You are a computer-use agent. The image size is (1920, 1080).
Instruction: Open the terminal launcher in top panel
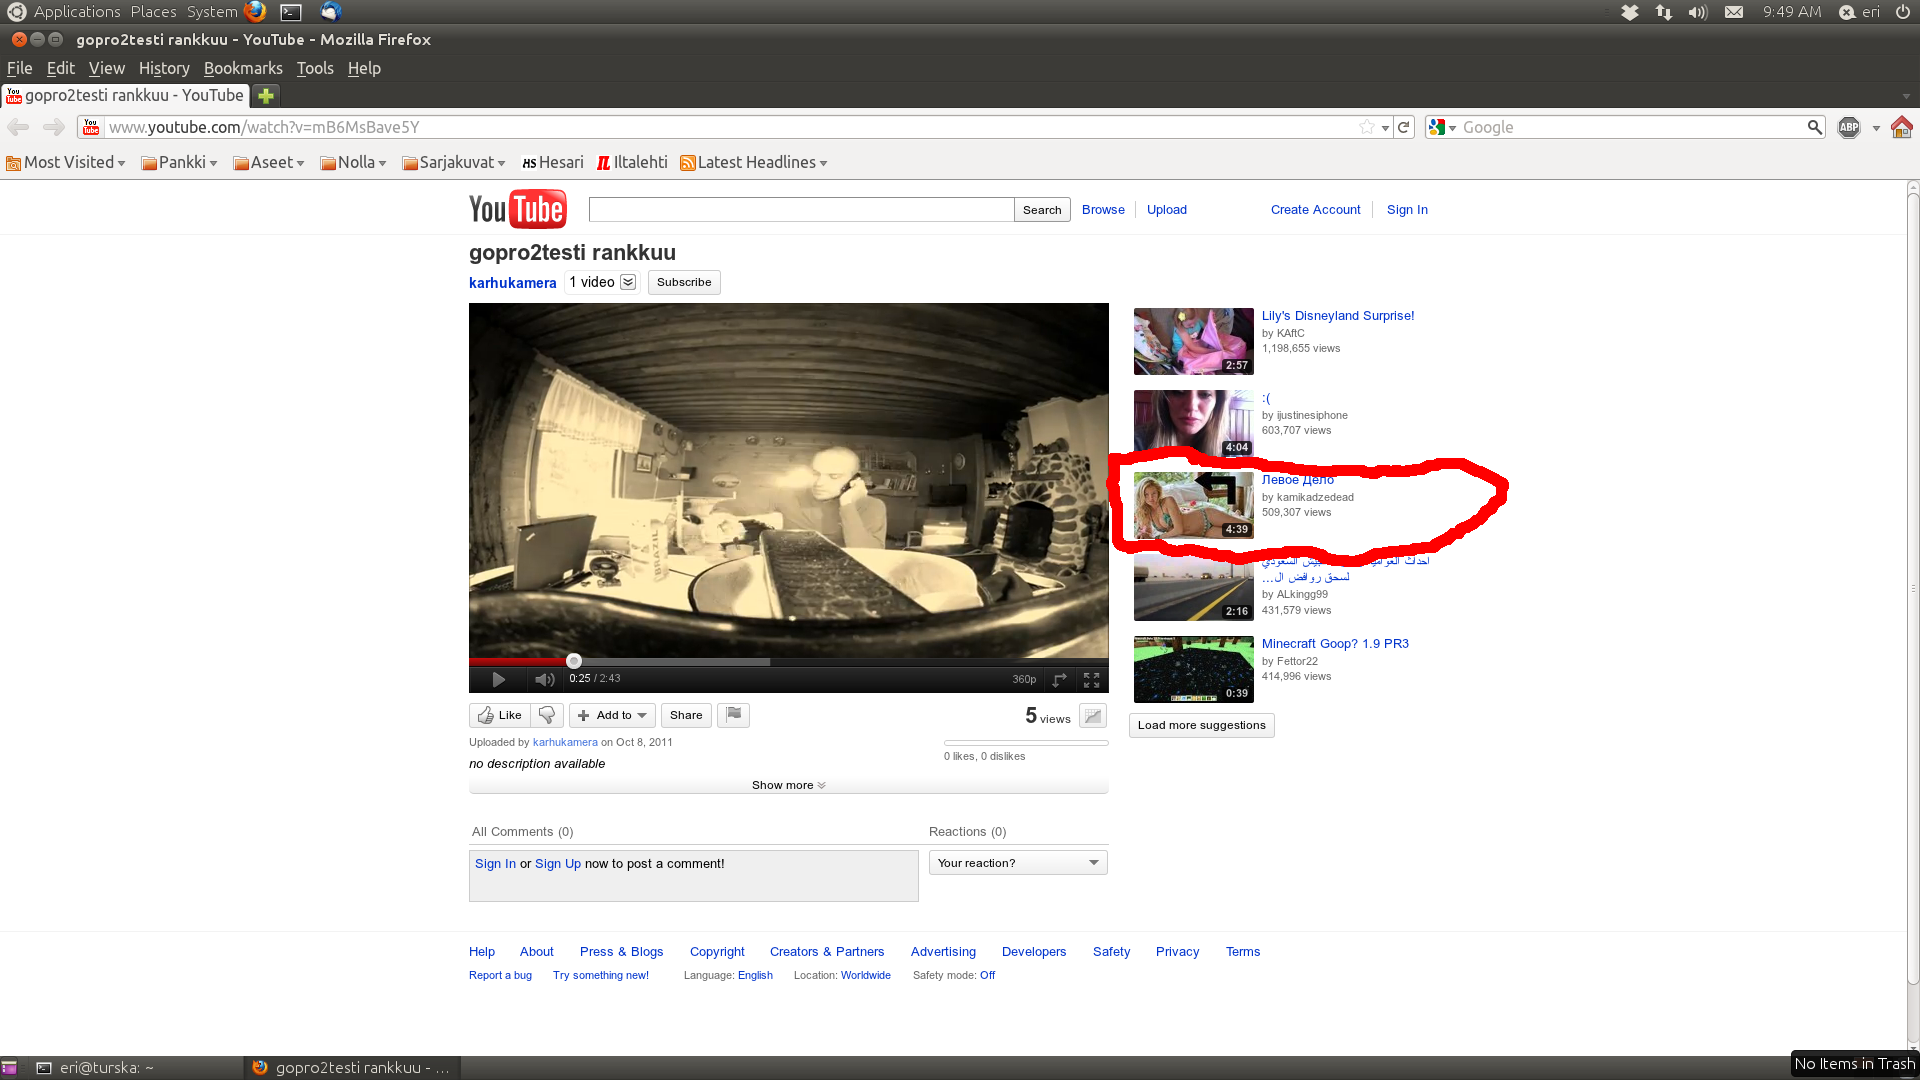pyautogui.click(x=291, y=12)
